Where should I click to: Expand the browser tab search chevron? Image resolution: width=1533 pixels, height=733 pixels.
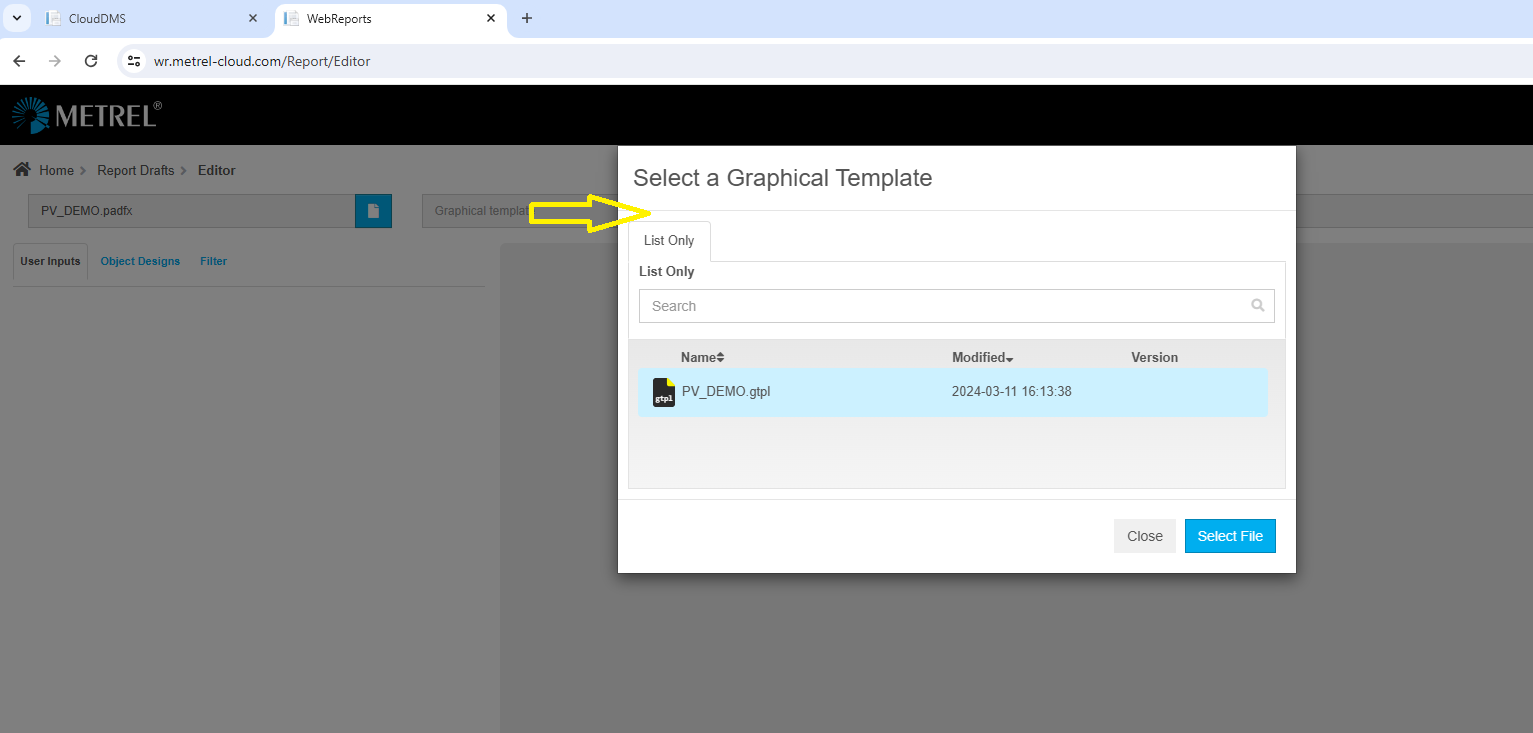click(x=16, y=18)
